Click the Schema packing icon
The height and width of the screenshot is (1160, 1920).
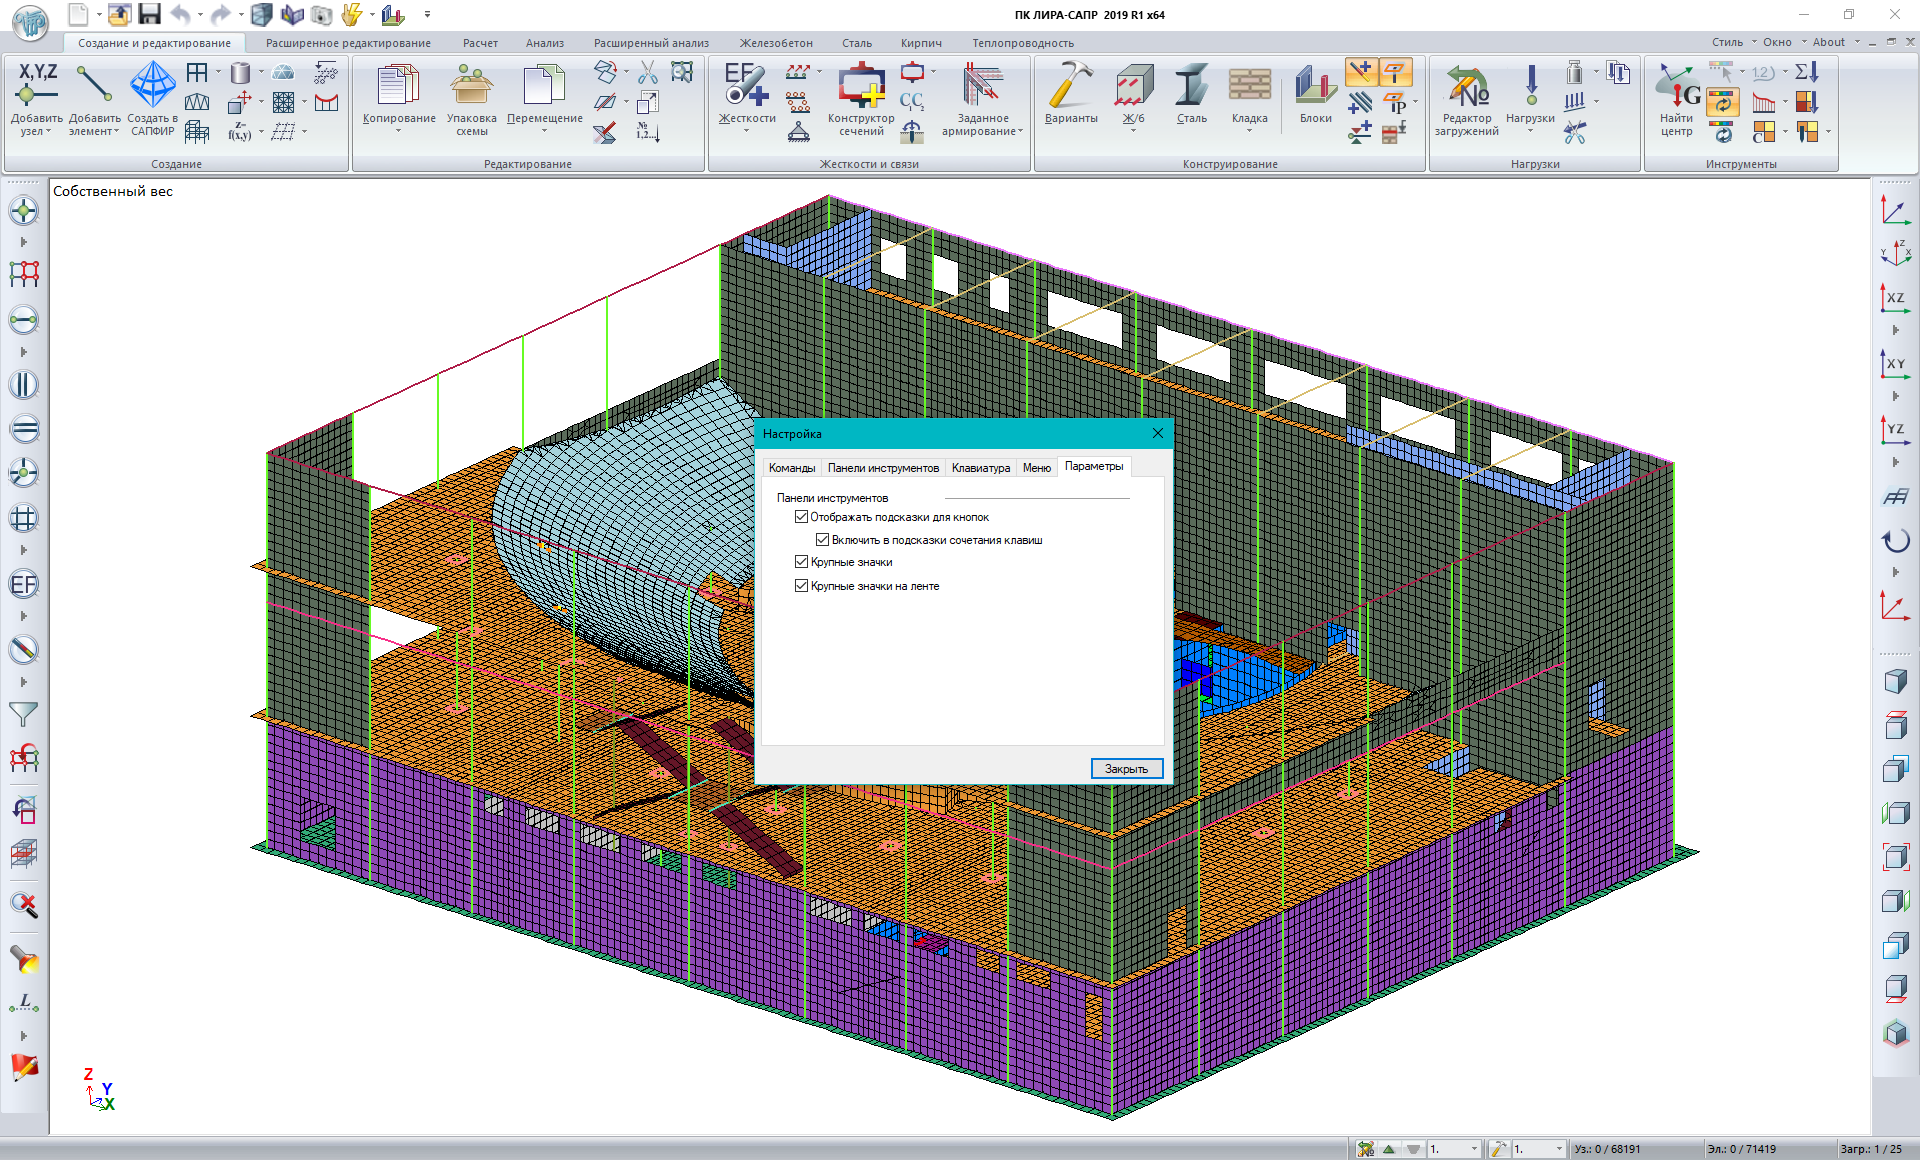471,87
